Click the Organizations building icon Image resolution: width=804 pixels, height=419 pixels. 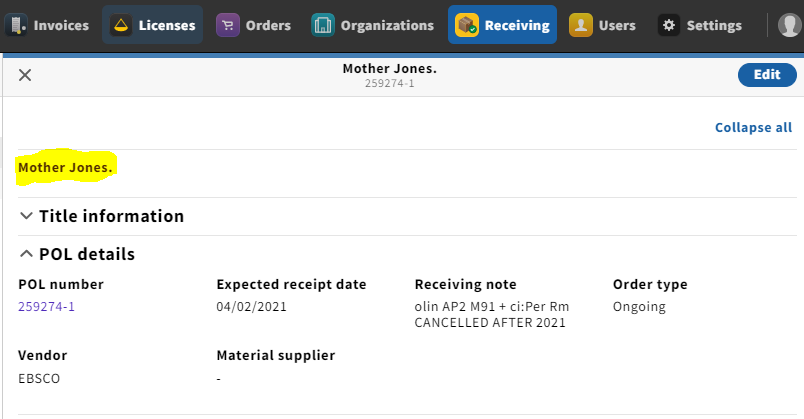coord(323,25)
